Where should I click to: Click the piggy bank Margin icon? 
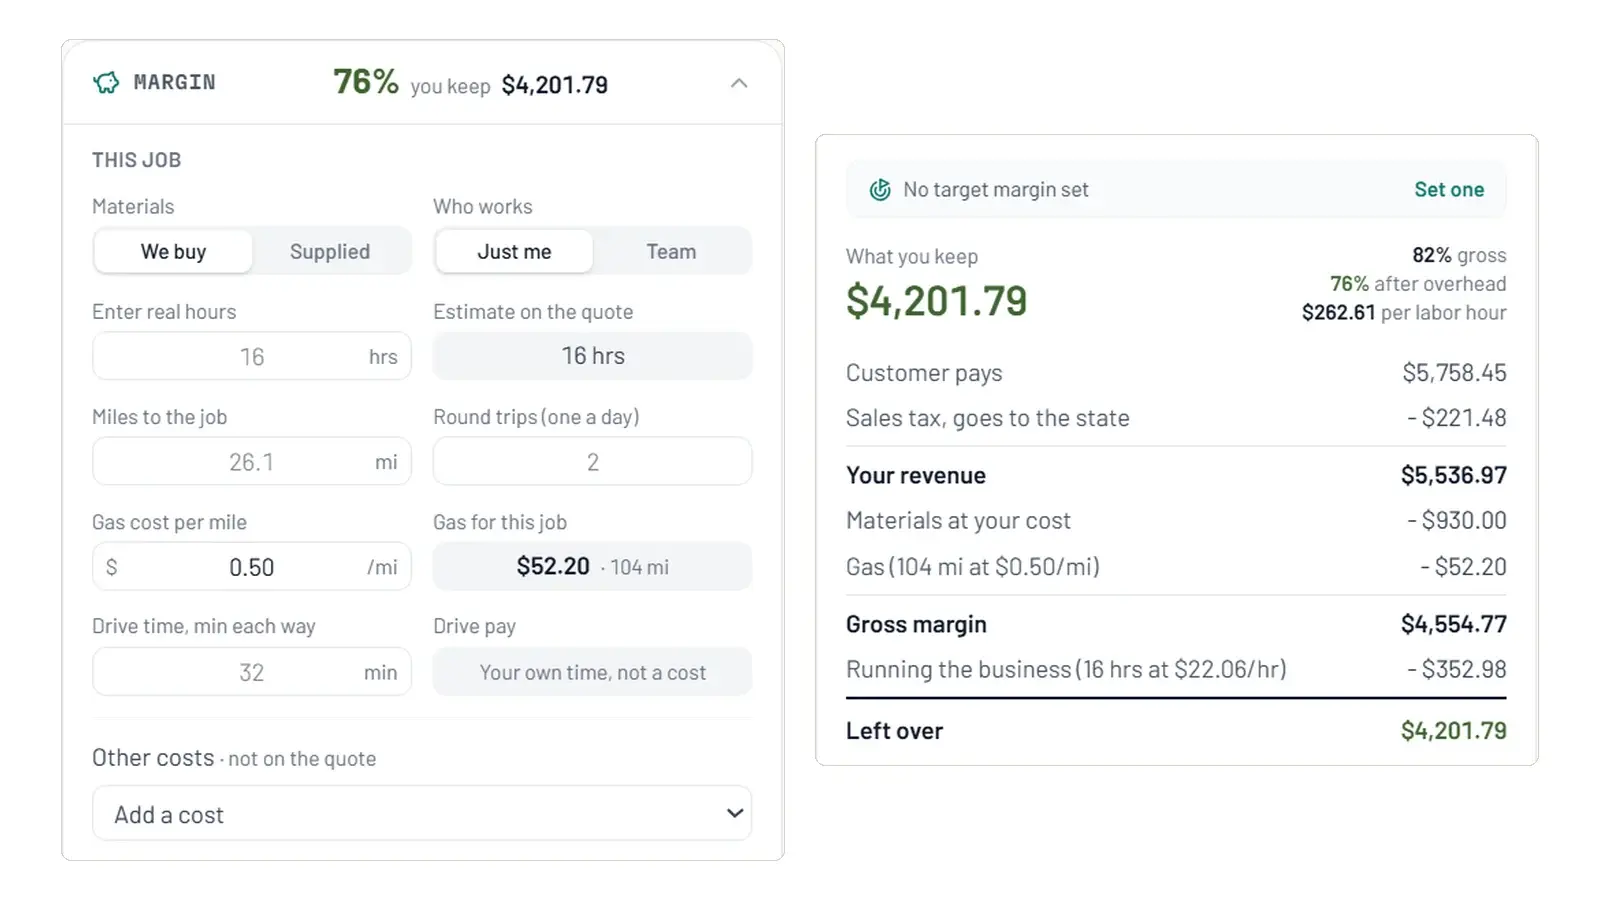pos(106,82)
